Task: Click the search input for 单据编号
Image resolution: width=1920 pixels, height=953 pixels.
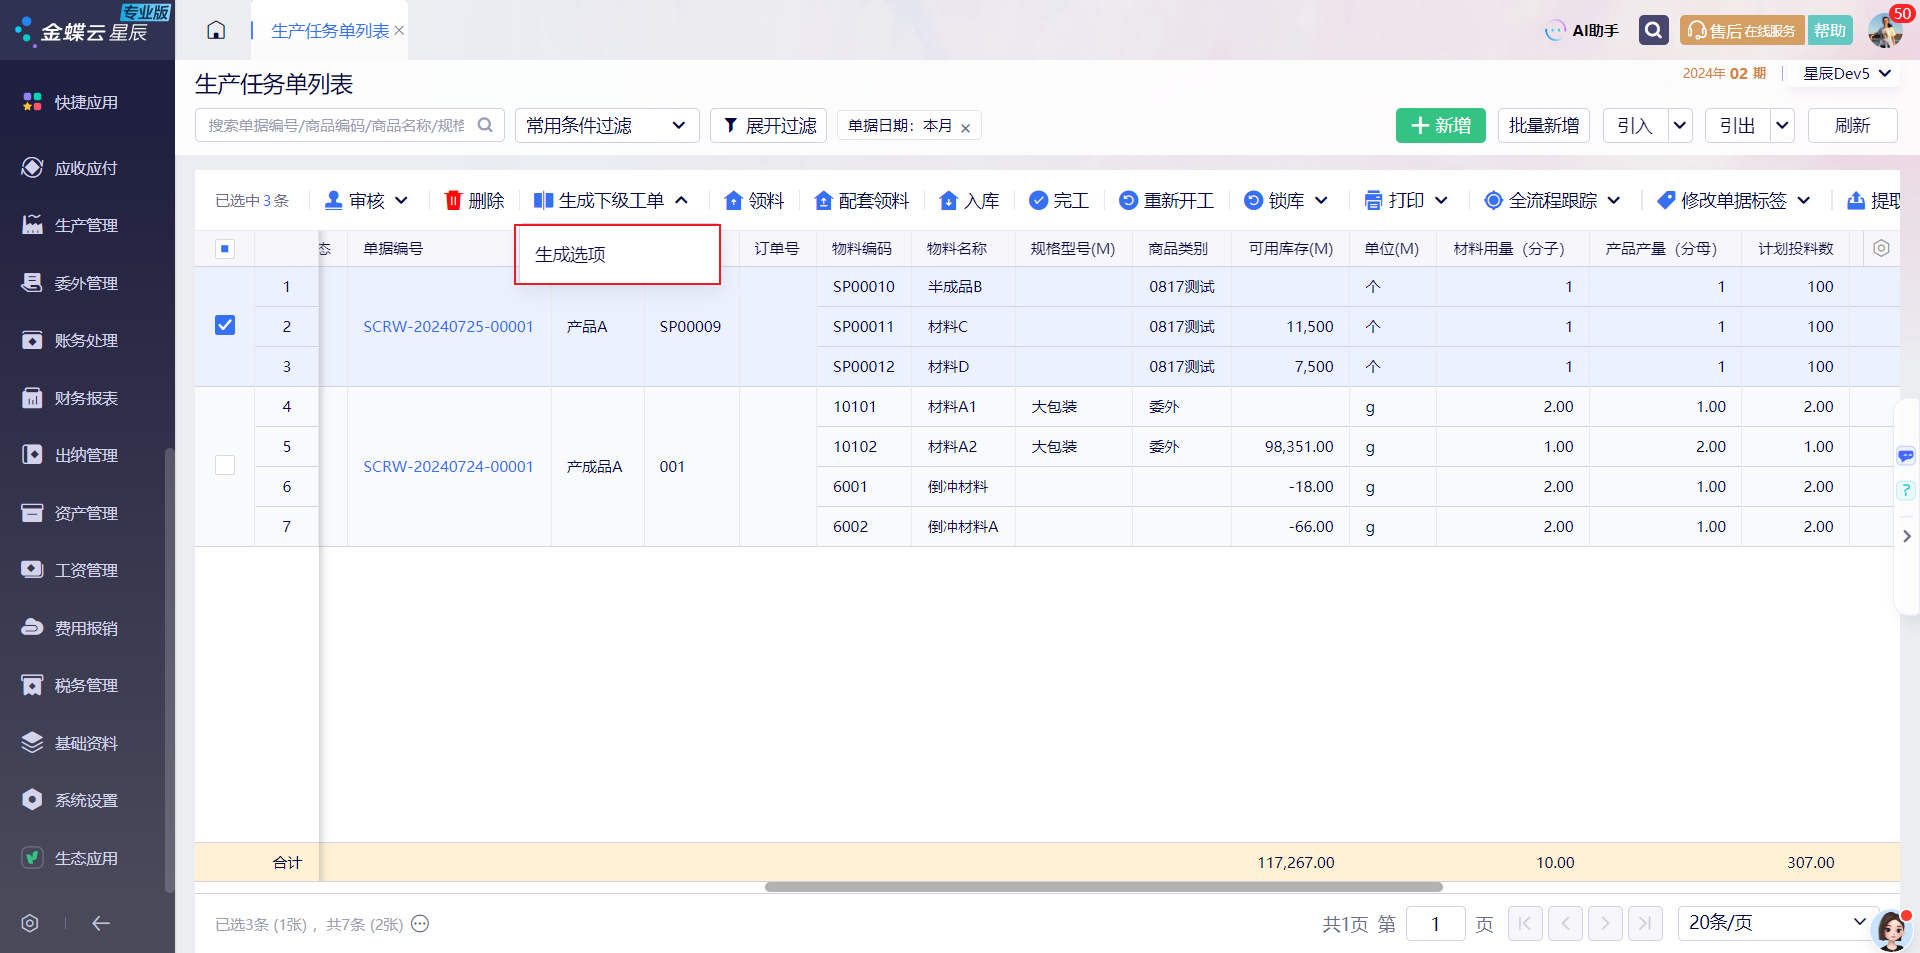Action: pyautogui.click(x=349, y=125)
